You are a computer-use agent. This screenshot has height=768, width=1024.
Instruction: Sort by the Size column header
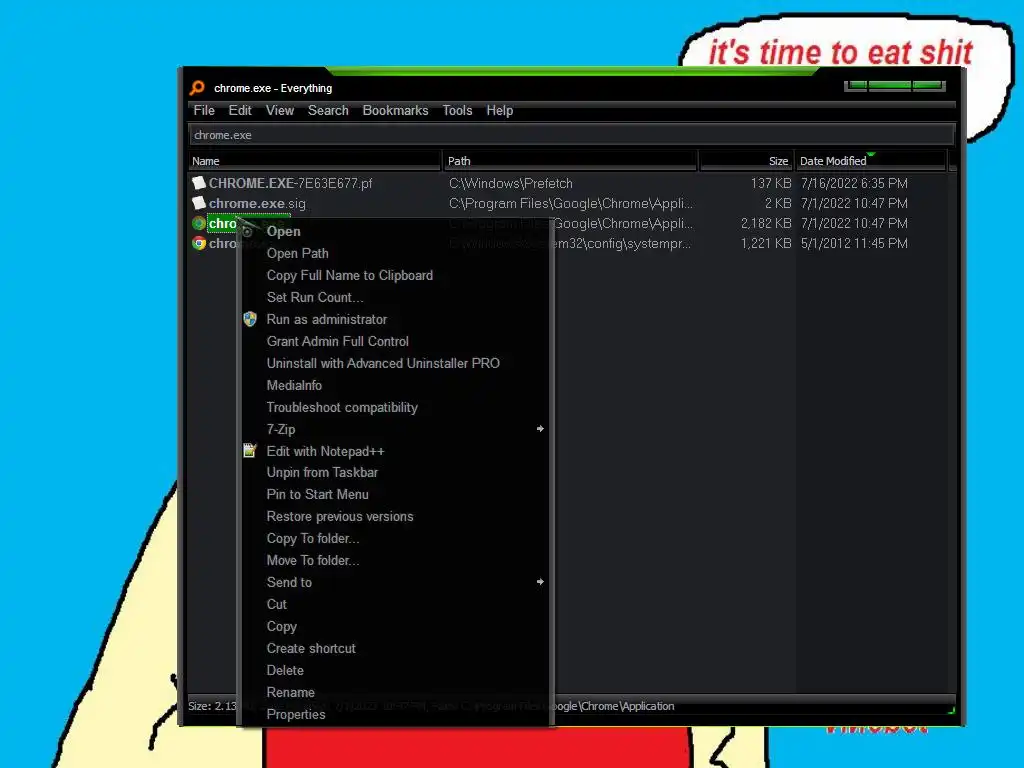pyautogui.click(x=746, y=161)
